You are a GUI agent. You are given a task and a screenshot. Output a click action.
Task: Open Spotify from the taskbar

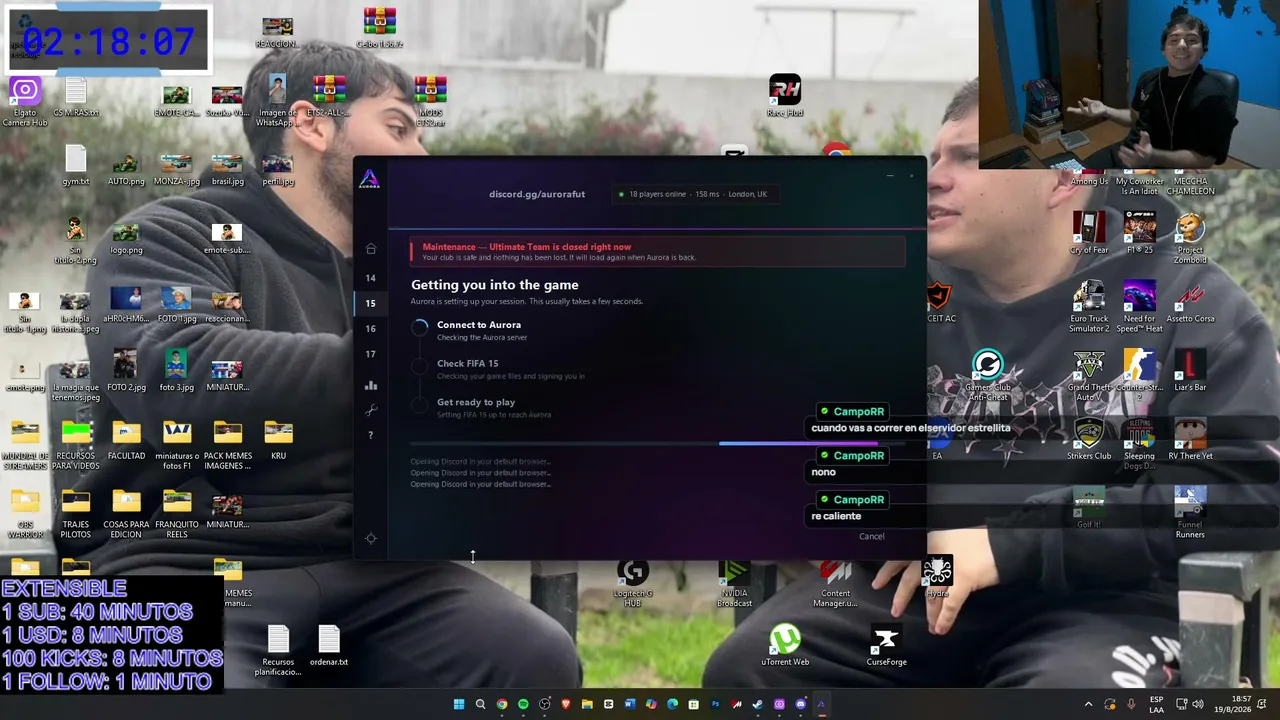523,704
